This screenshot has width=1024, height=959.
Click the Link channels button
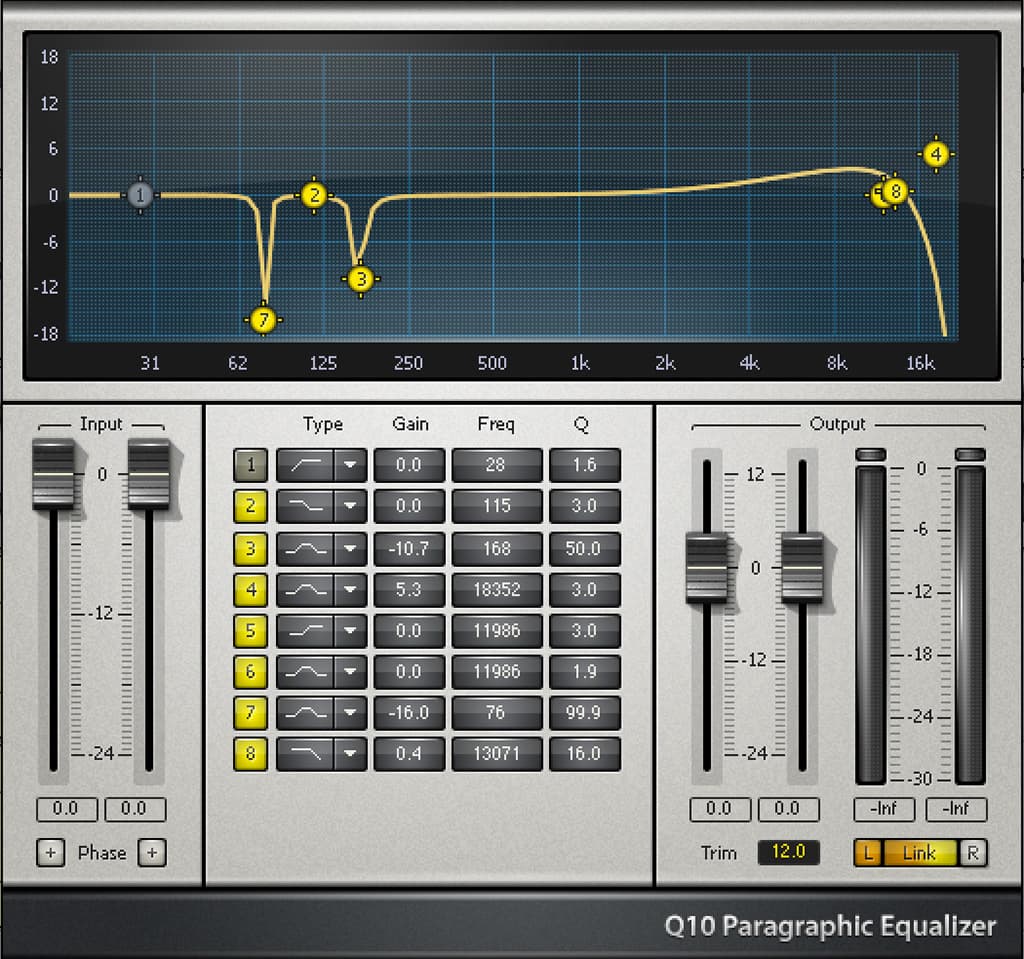point(920,853)
